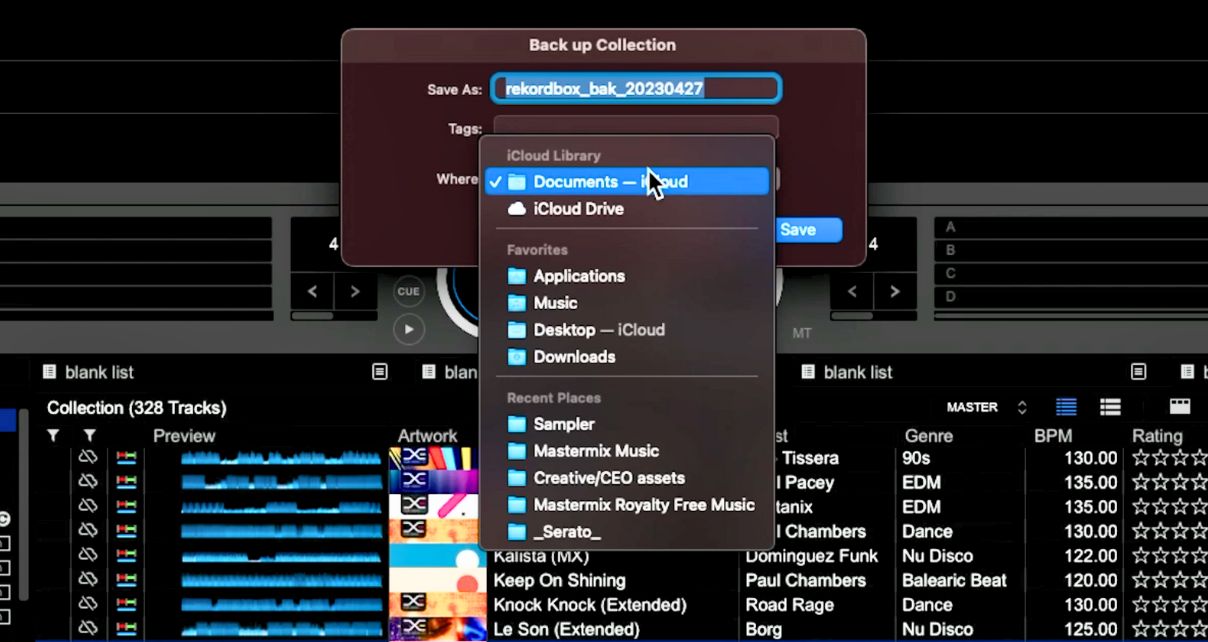Click the funnel filter icon nearest Preview column
Screen dimensions: 1208x642
89,435
